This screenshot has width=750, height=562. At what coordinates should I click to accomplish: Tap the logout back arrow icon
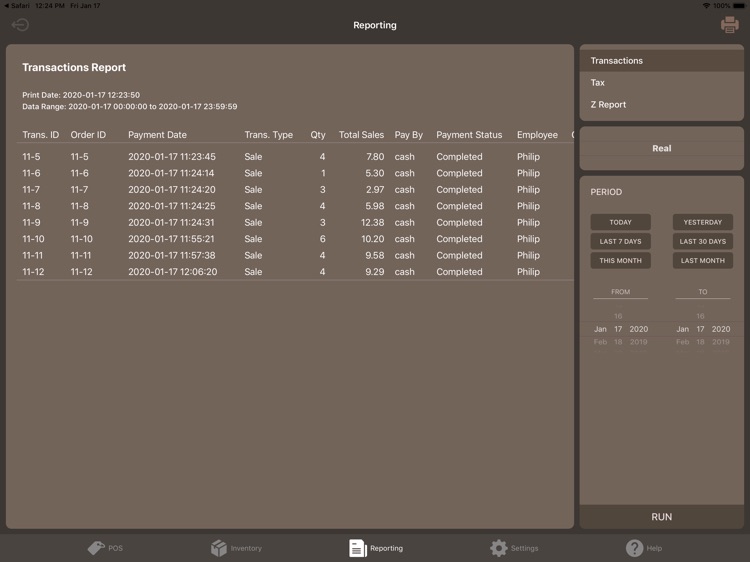[20, 25]
